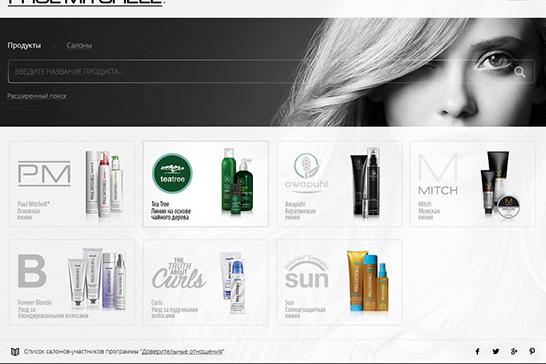Click the green Tea Tree logo
The height and width of the screenshot is (364, 546).
point(172,173)
